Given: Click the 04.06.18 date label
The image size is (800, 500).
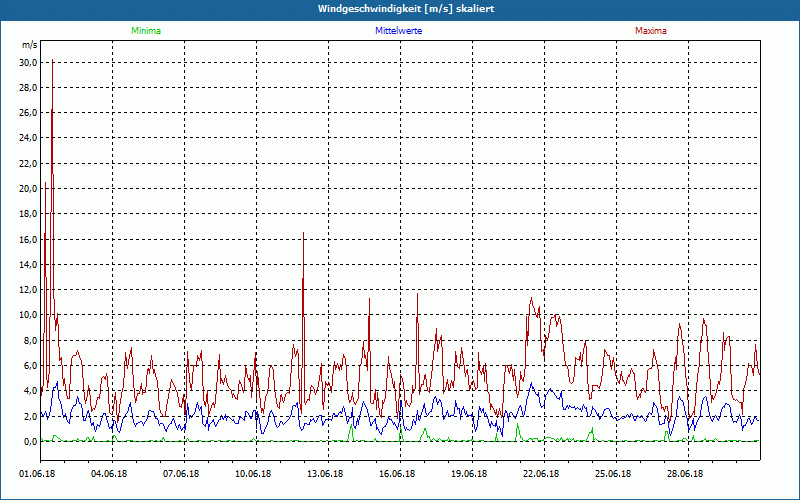Looking at the screenshot, I should click(x=109, y=474).
